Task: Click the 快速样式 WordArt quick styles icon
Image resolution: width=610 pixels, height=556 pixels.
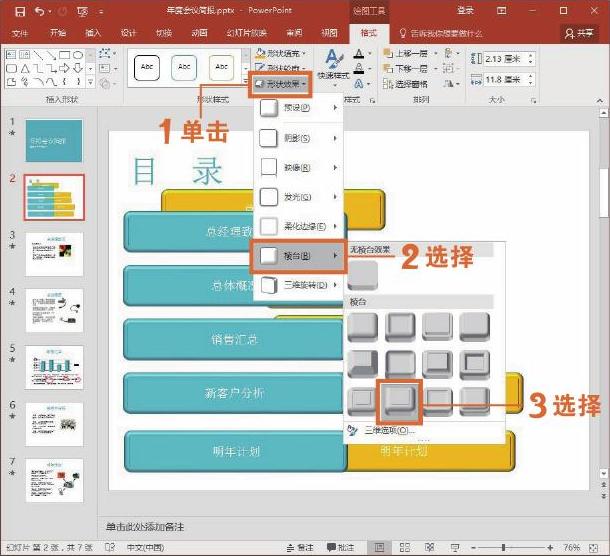Action: [x=333, y=66]
